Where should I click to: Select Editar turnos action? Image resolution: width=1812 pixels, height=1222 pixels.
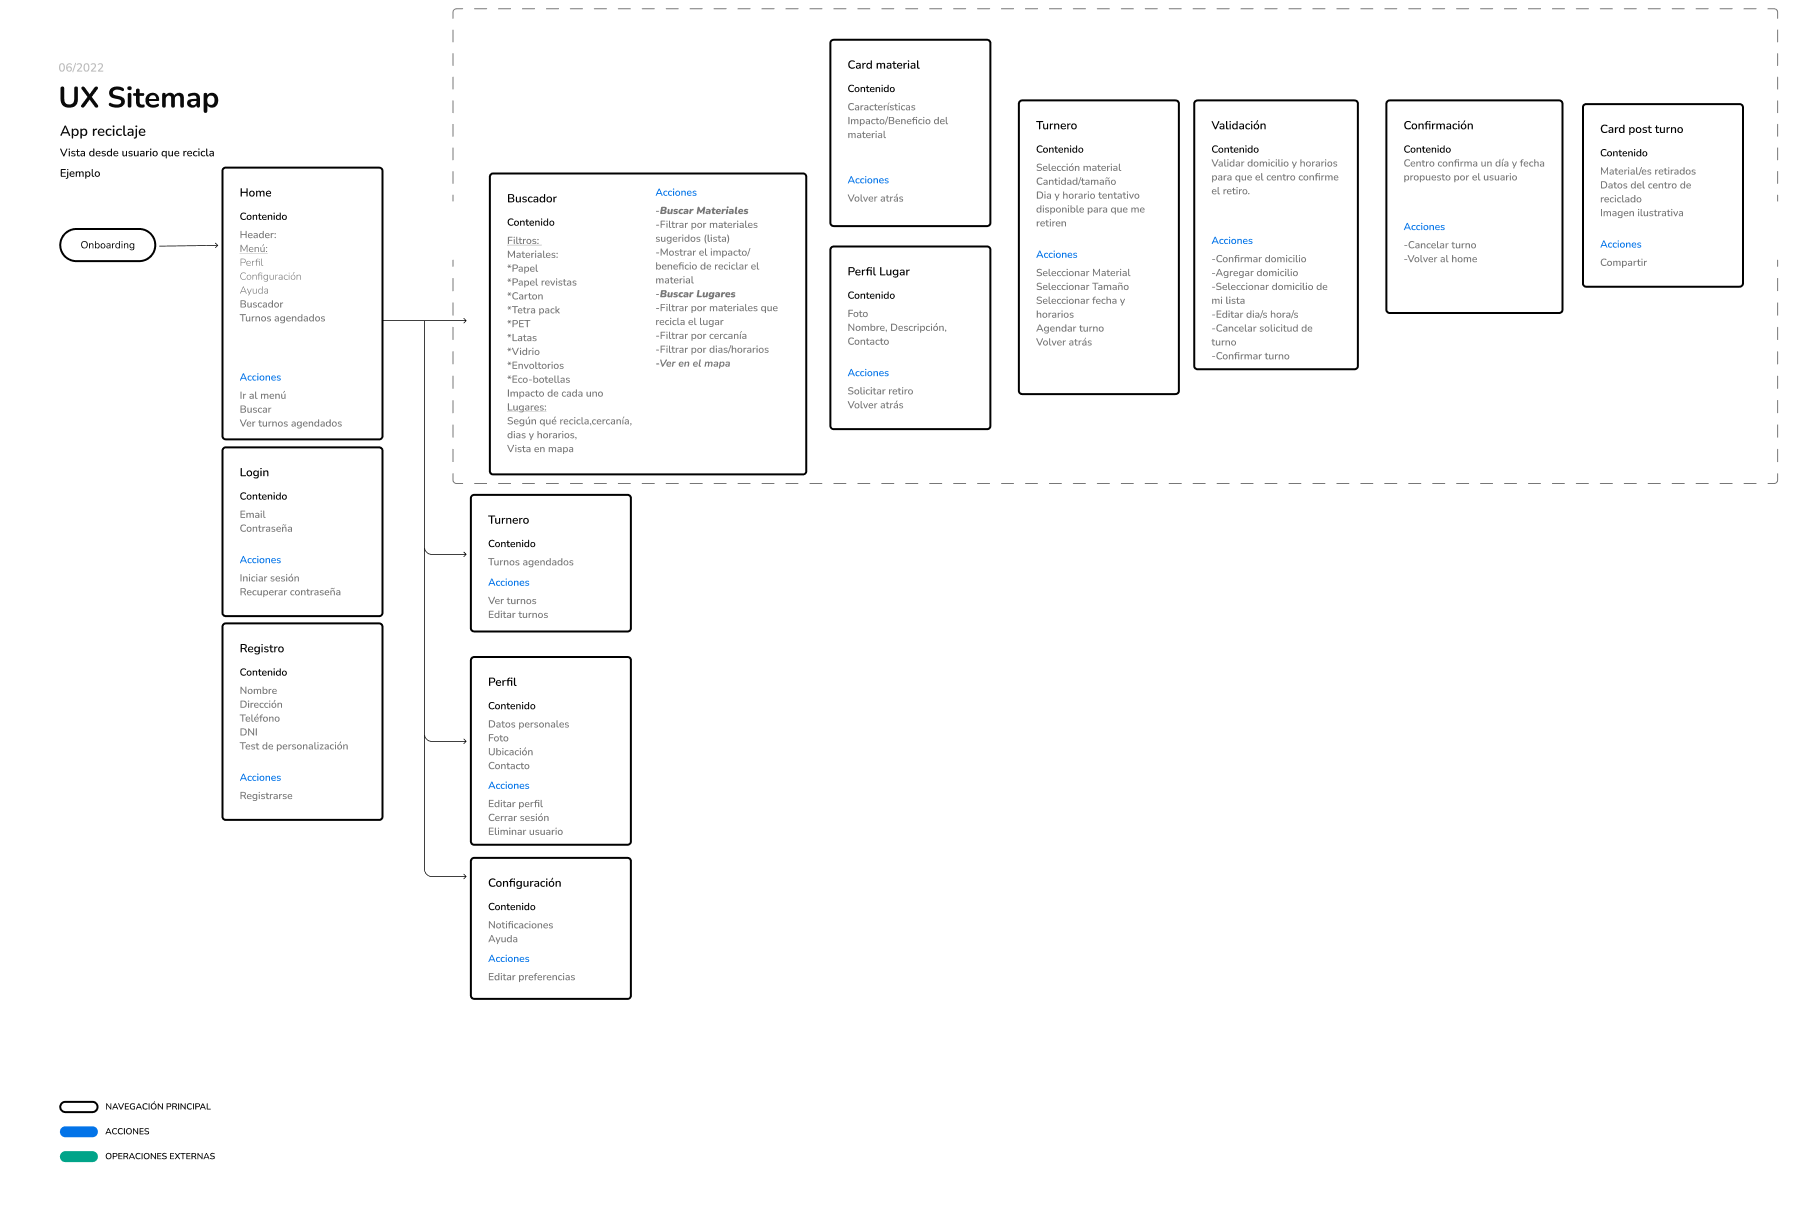point(518,616)
